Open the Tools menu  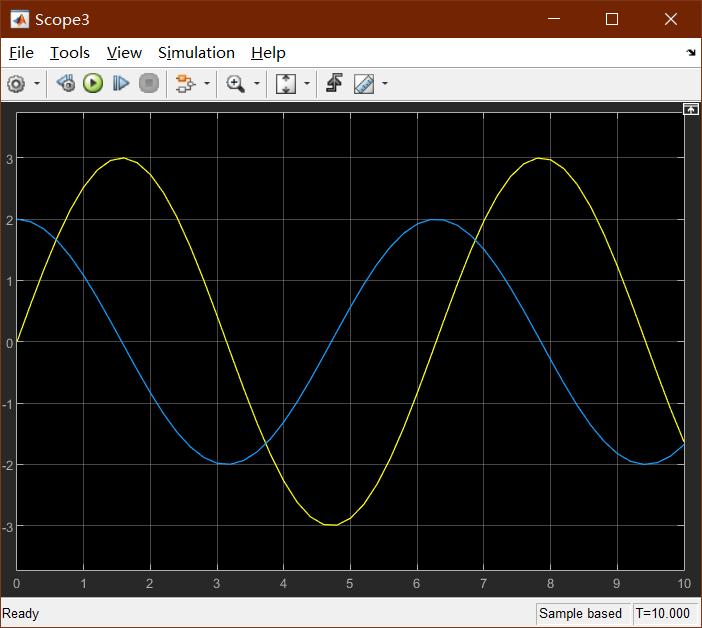pyautogui.click(x=70, y=53)
